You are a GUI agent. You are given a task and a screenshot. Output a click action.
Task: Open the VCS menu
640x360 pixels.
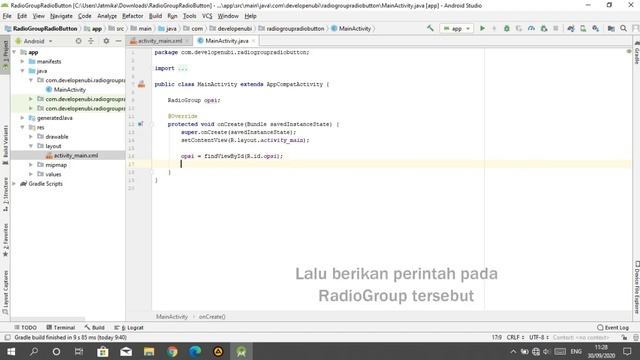pos(207,16)
